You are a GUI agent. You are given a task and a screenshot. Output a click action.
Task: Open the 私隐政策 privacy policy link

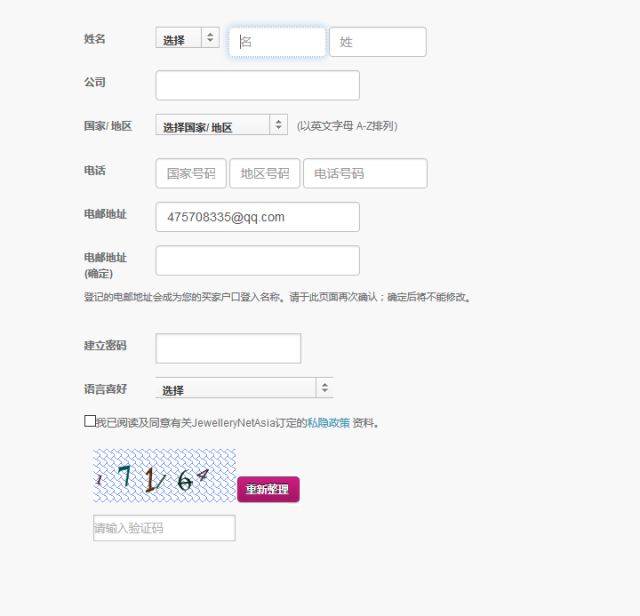coord(329,423)
